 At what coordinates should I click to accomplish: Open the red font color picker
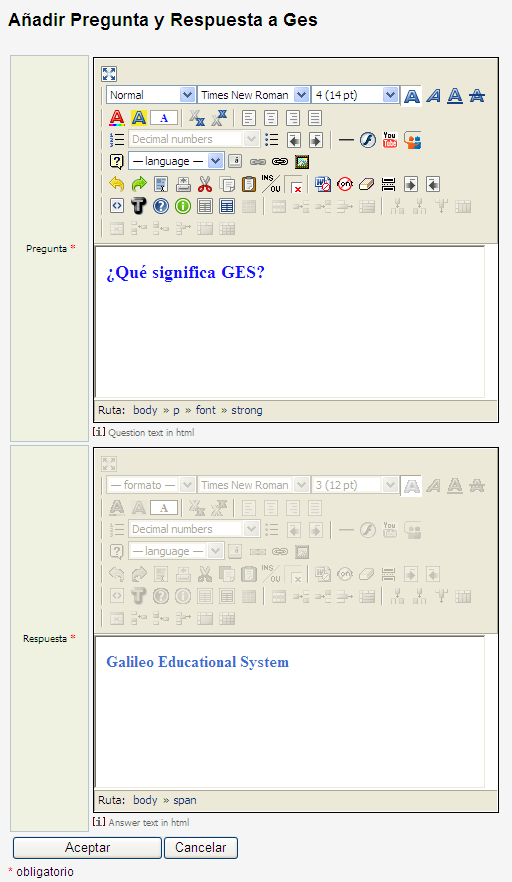(x=116, y=118)
